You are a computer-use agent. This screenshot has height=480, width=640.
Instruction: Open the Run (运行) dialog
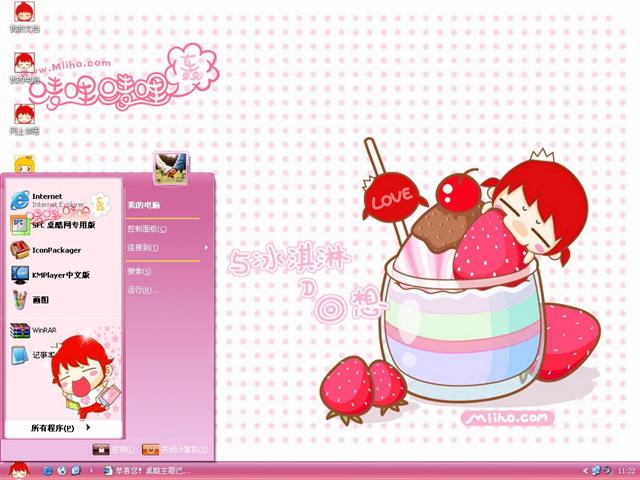click(143, 290)
